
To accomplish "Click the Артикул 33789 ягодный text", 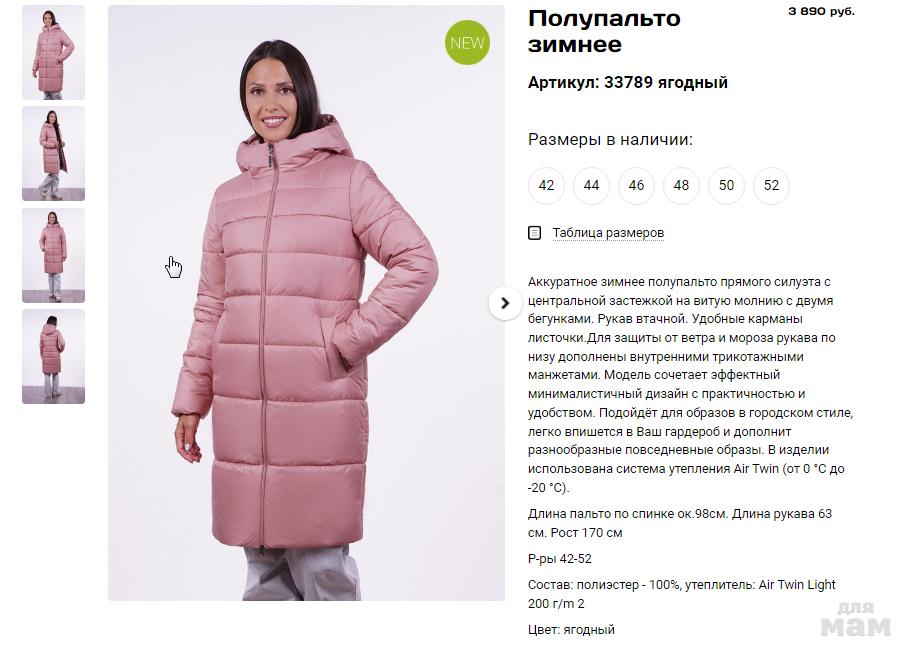I will 627,83.
